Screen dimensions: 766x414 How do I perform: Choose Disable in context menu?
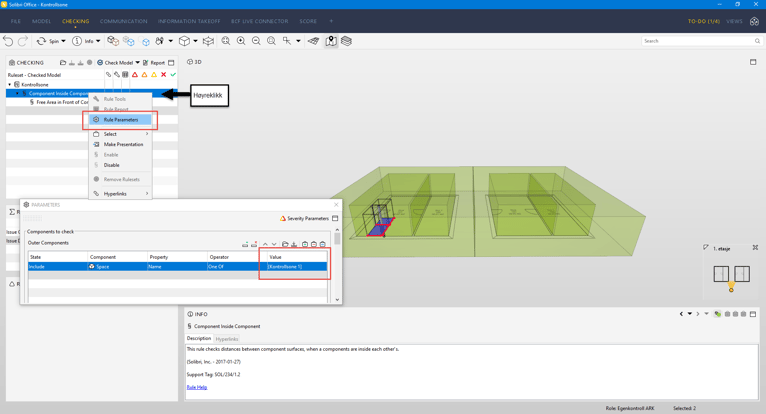click(x=120, y=165)
